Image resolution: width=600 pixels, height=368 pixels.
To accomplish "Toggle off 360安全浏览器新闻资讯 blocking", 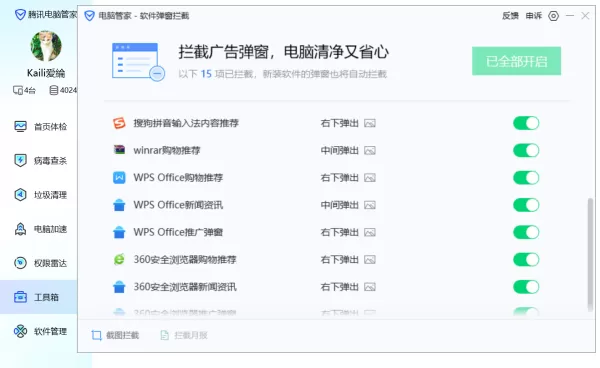I will click(526, 287).
